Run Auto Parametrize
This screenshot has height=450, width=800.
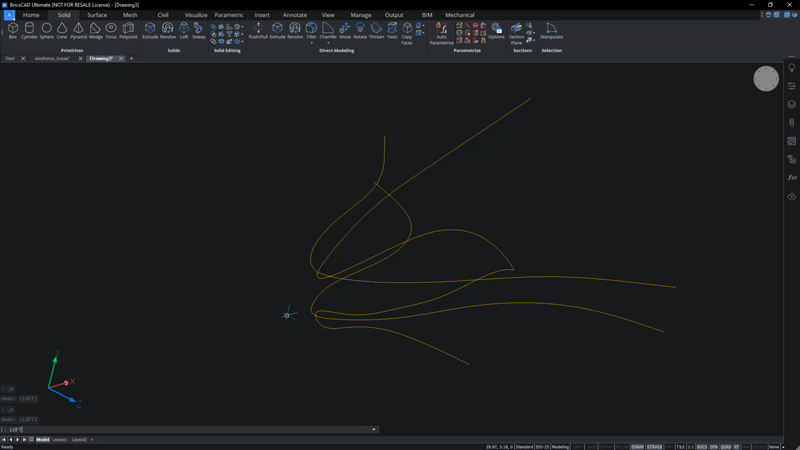[x=441, y=33]
